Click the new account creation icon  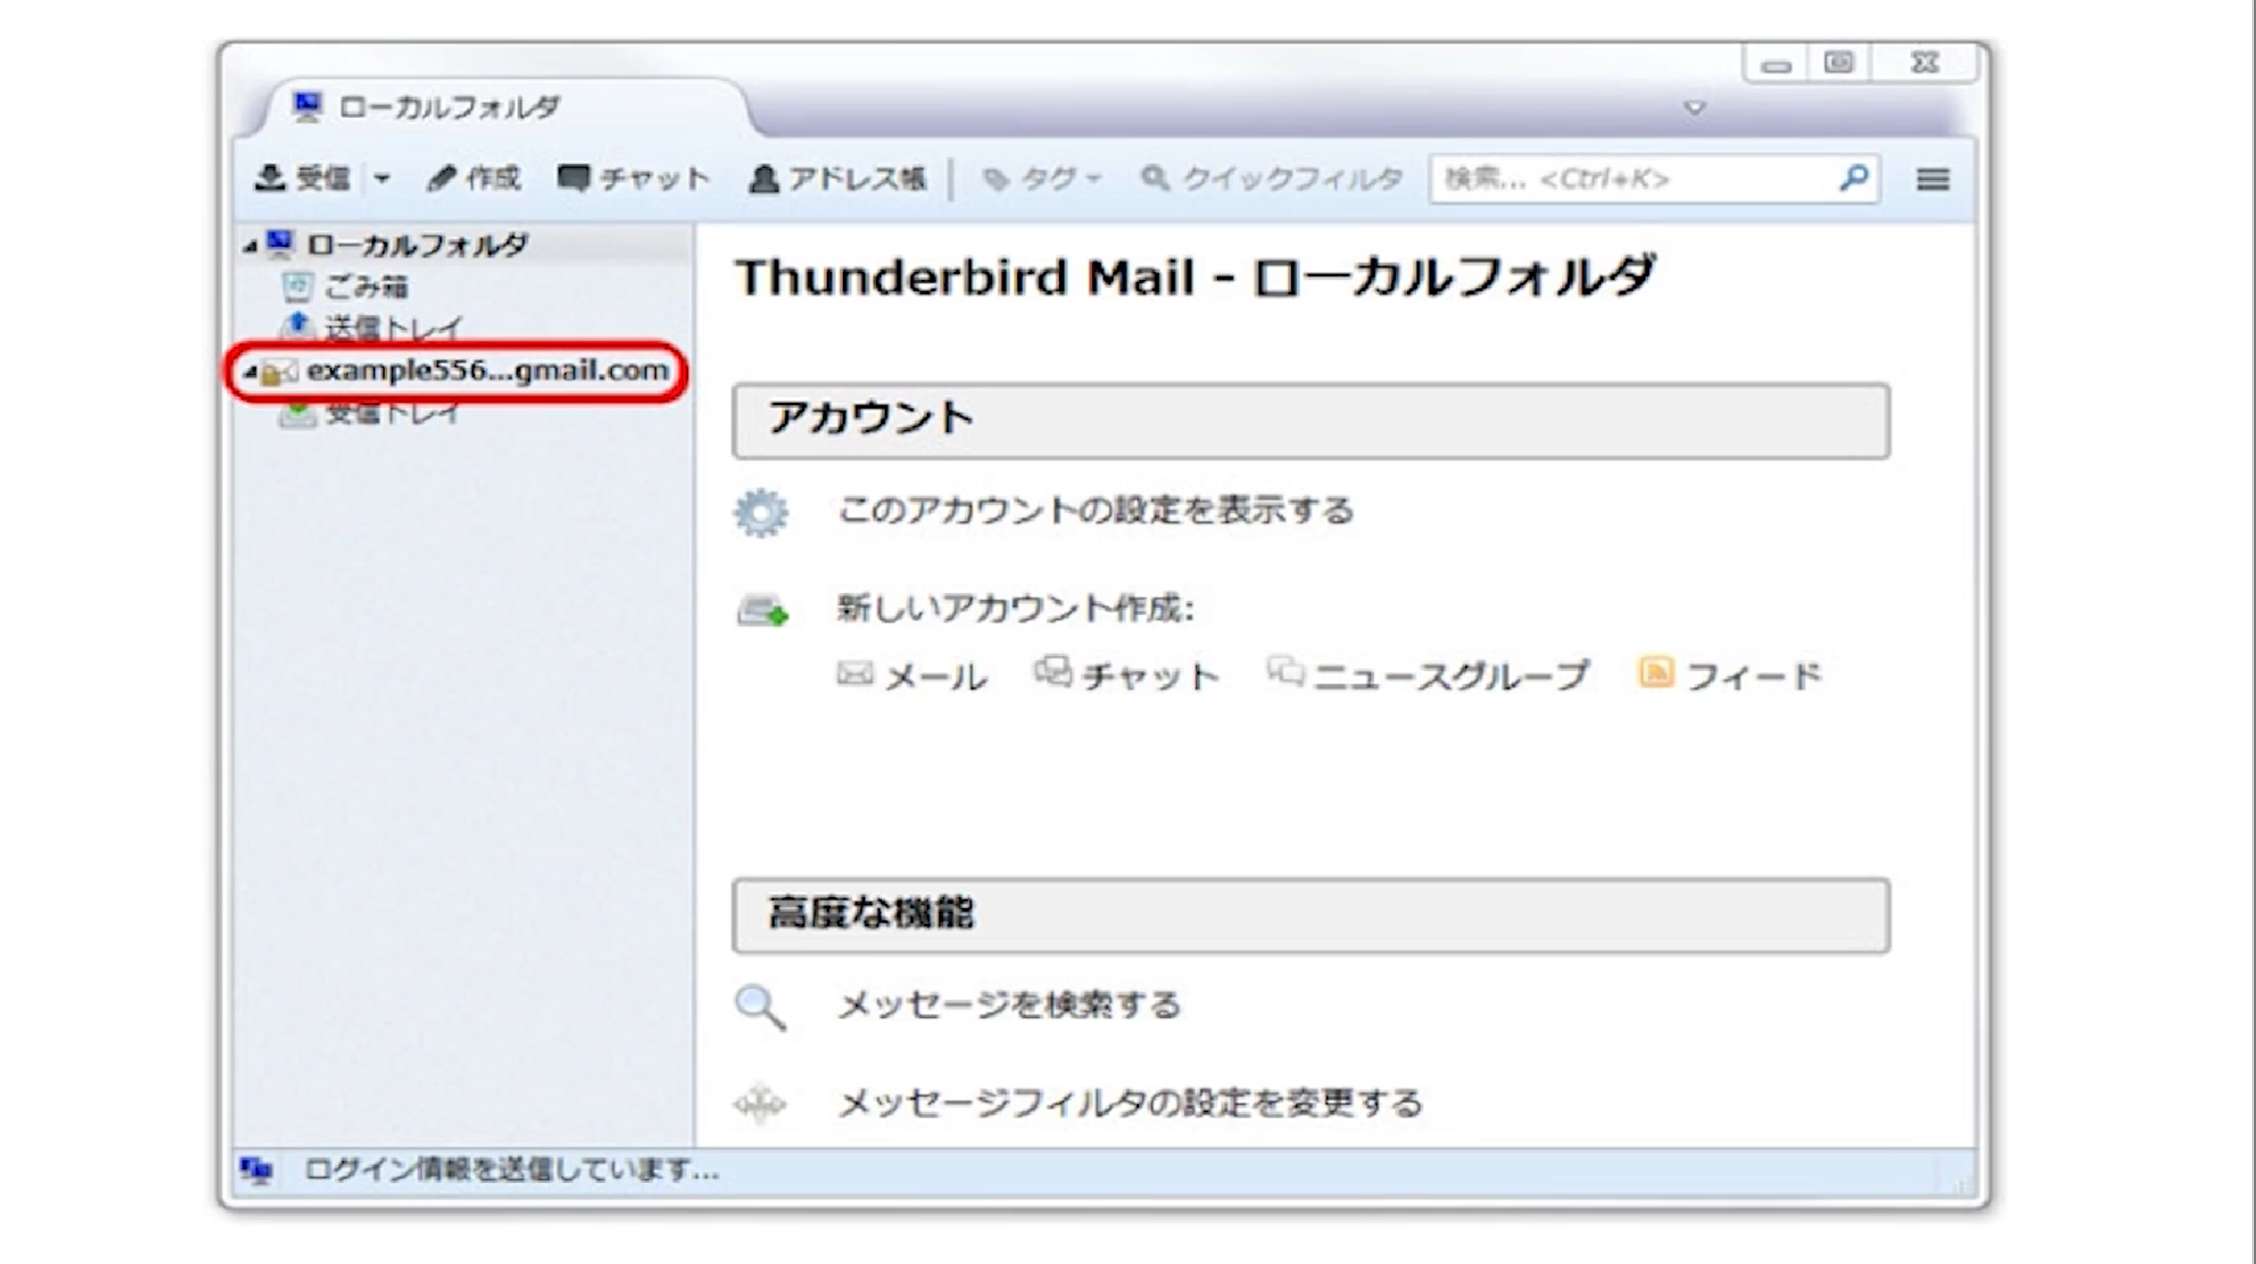point(763,609)
